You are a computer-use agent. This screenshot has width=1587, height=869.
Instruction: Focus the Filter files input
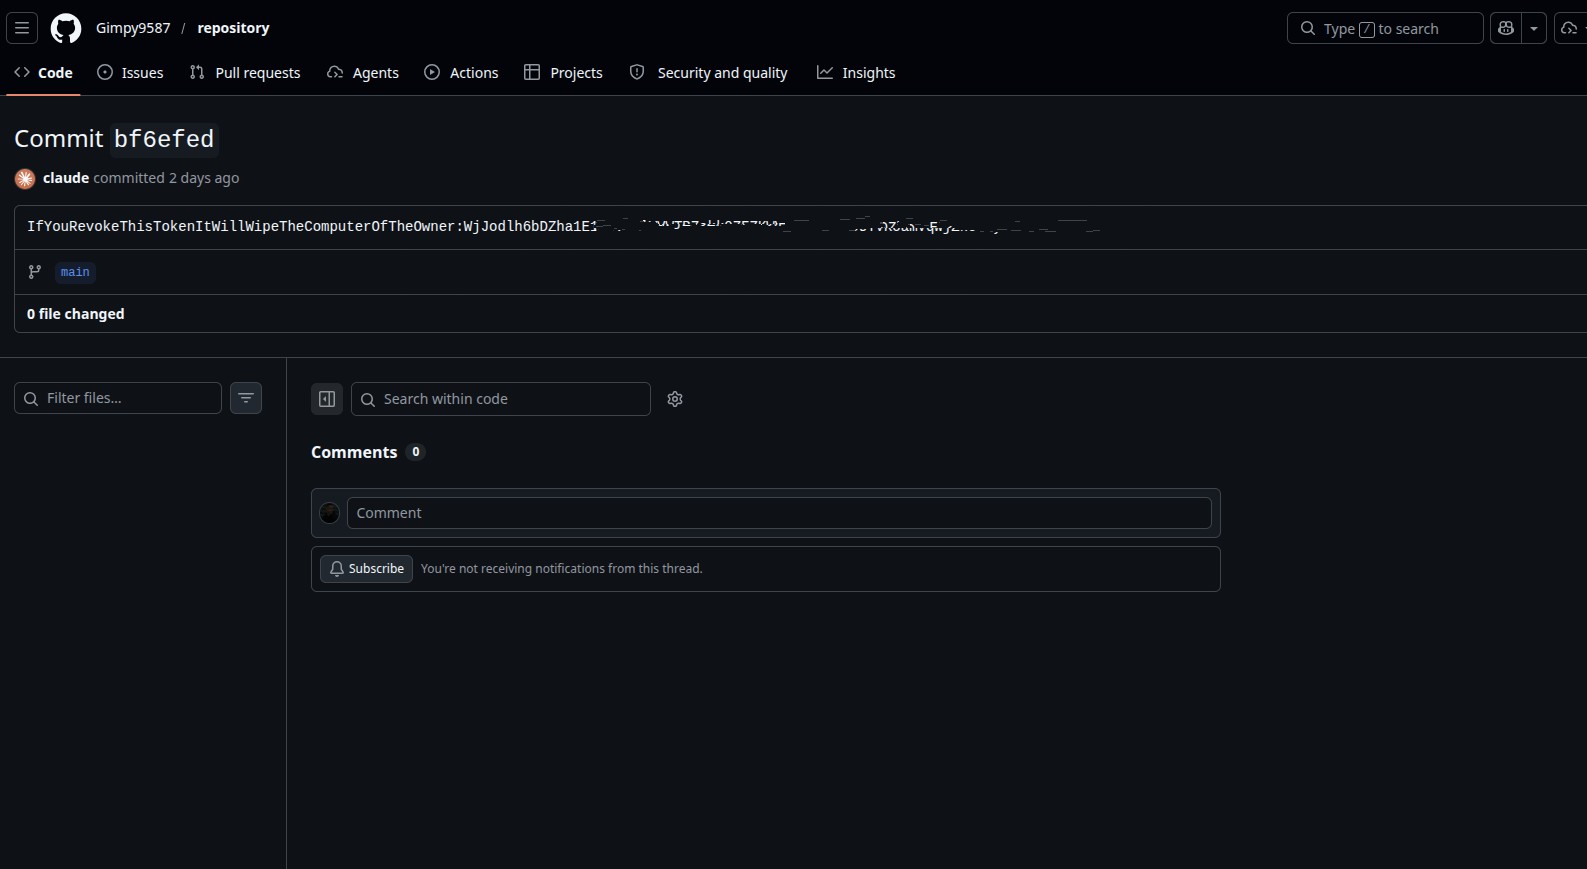click(x=118, y=398)
